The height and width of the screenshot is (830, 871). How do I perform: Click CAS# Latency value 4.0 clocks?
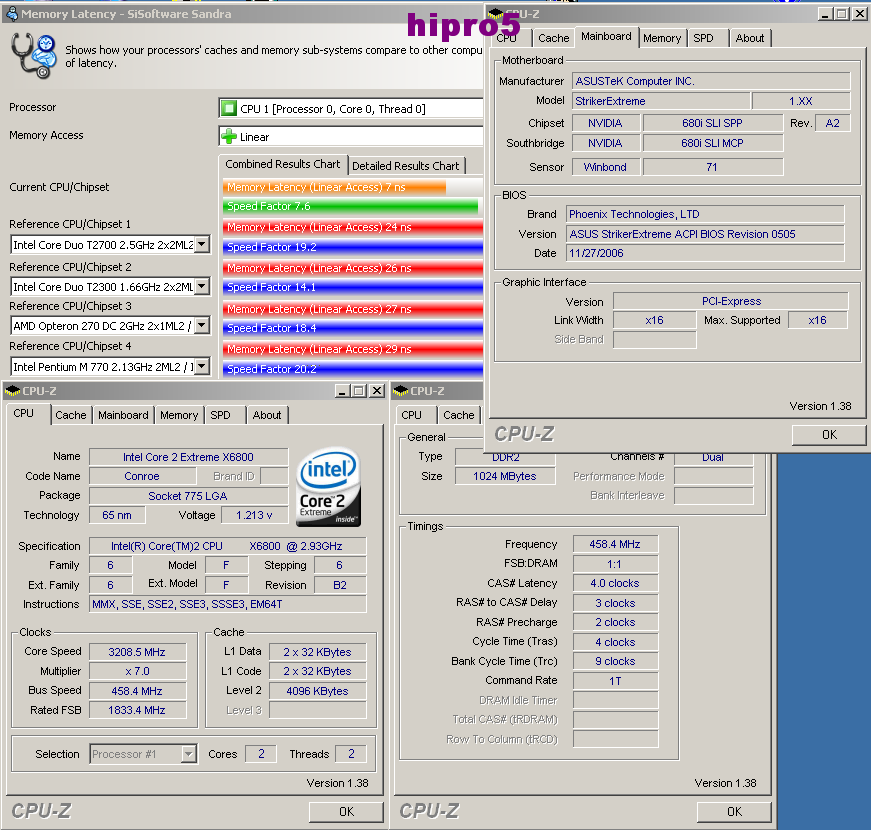[615, 583]
